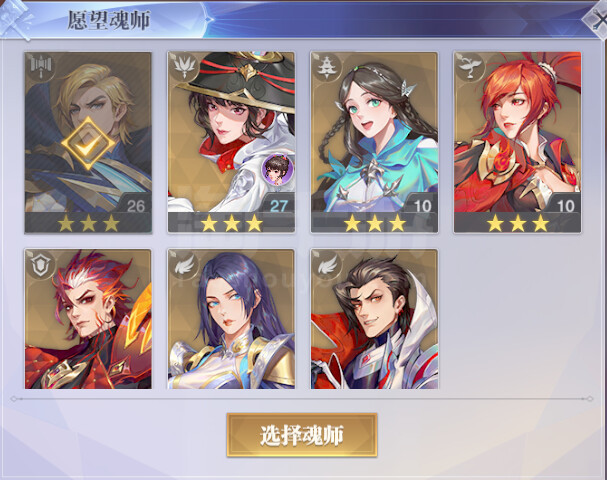Choose the blue-haired woman in silver armor
The width and height of the screenshot is (607, 480).
(231, 319)
